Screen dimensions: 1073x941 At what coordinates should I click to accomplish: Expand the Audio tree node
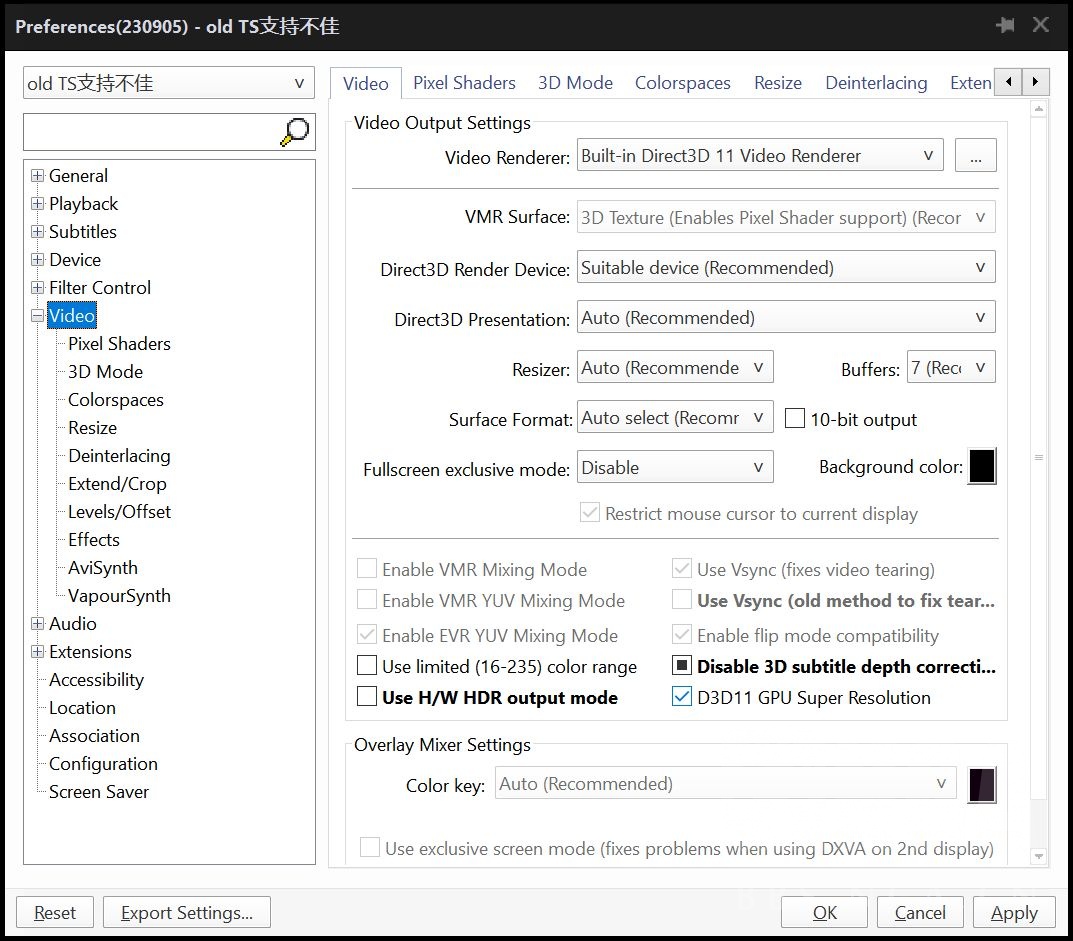pos(38,624)
